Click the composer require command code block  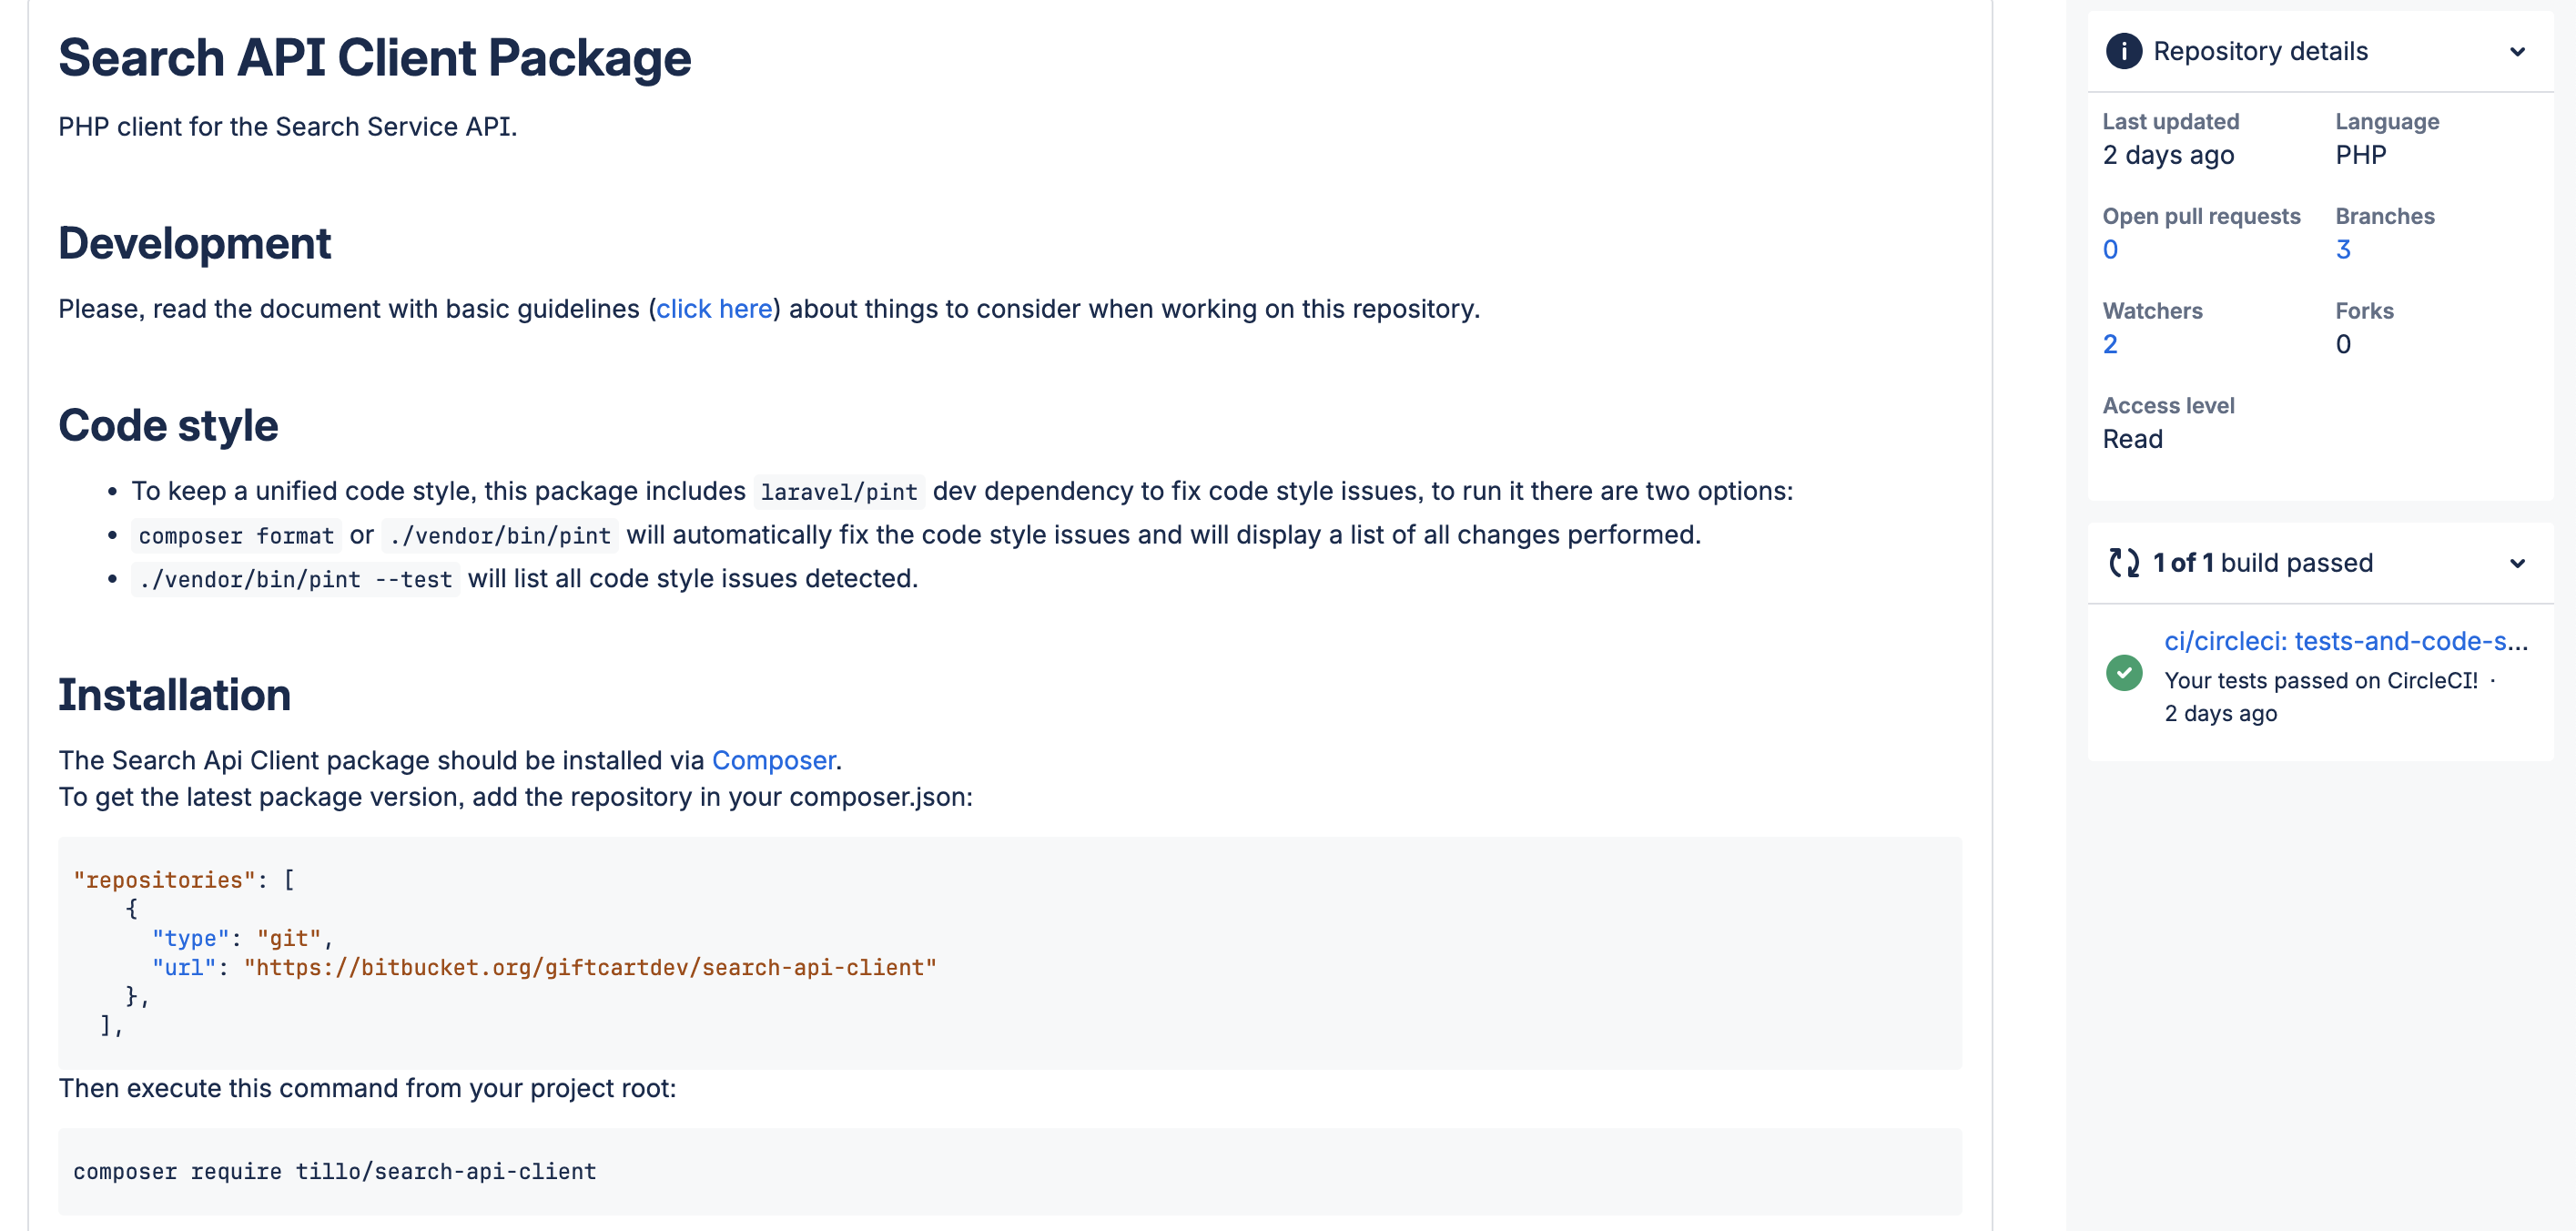click(335, 1172)
